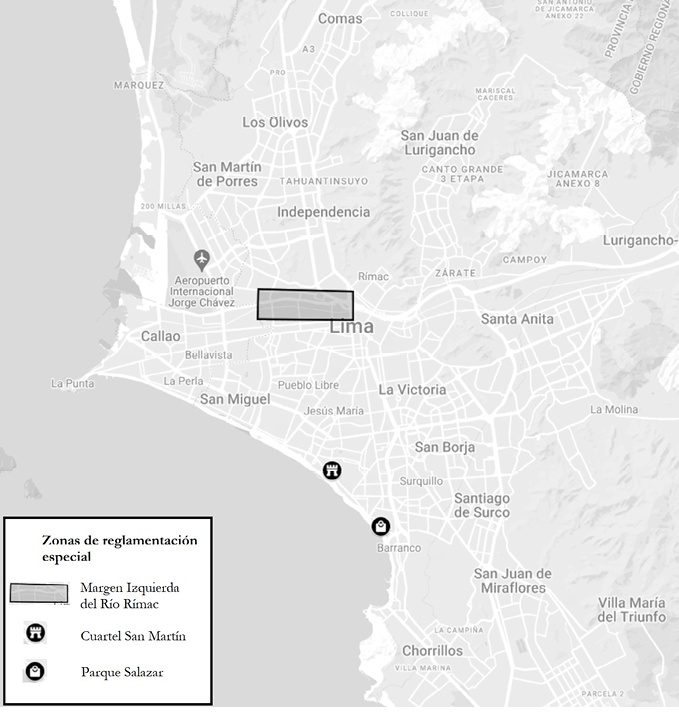This screenshot has width=679, height=715.
Task: Click the Villa María del Triunfo label
Action: pos(631,609)
